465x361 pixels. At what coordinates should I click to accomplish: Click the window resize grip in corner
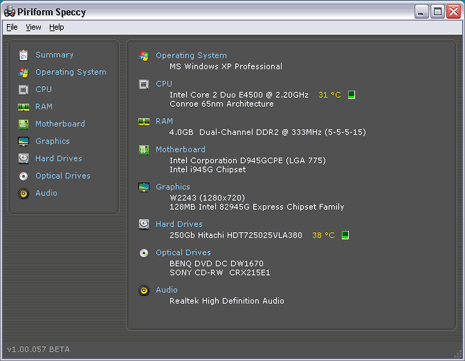click(x=458, y=354)
